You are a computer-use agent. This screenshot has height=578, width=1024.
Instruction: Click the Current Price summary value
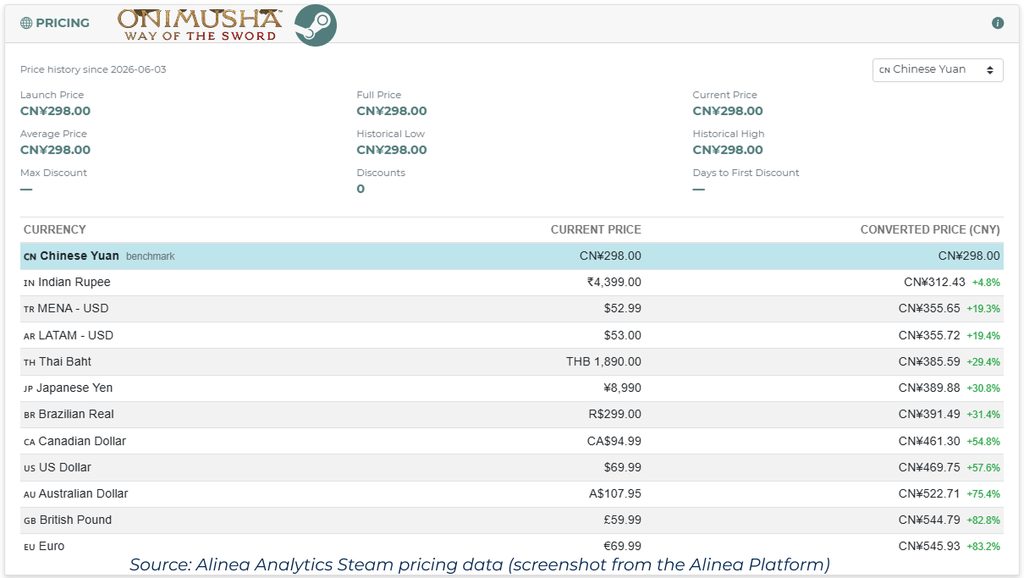[x=728, y=111]
